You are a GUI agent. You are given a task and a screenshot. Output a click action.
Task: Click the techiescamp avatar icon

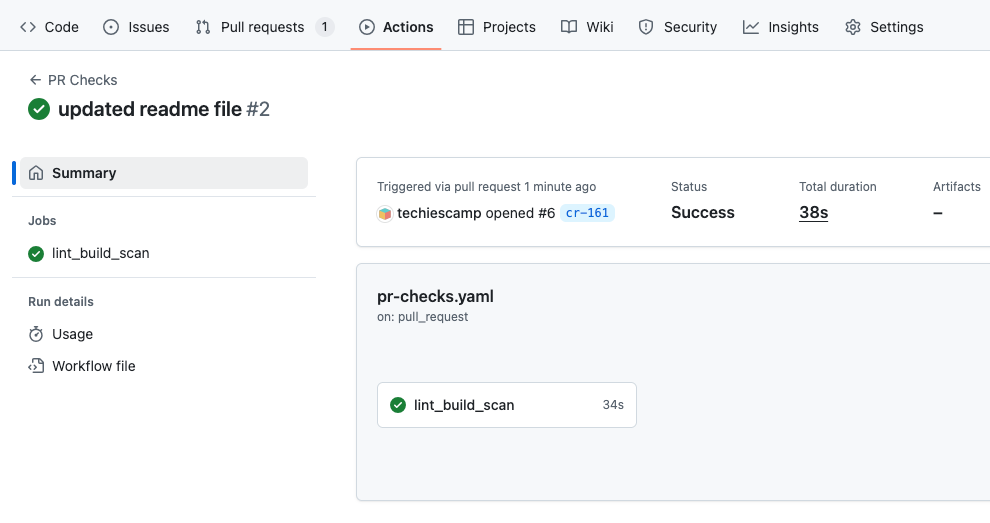tap(385, 213)
